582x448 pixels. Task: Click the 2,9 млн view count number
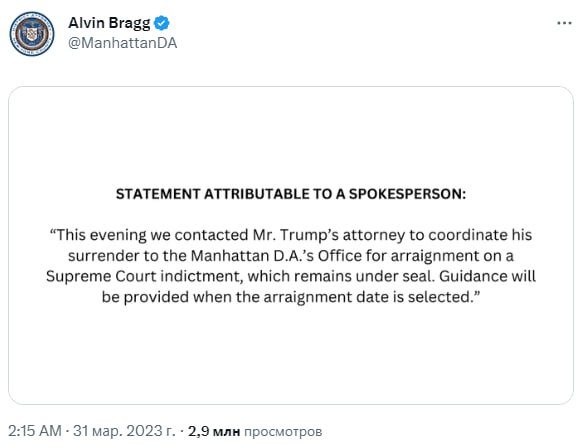point(214,431)
